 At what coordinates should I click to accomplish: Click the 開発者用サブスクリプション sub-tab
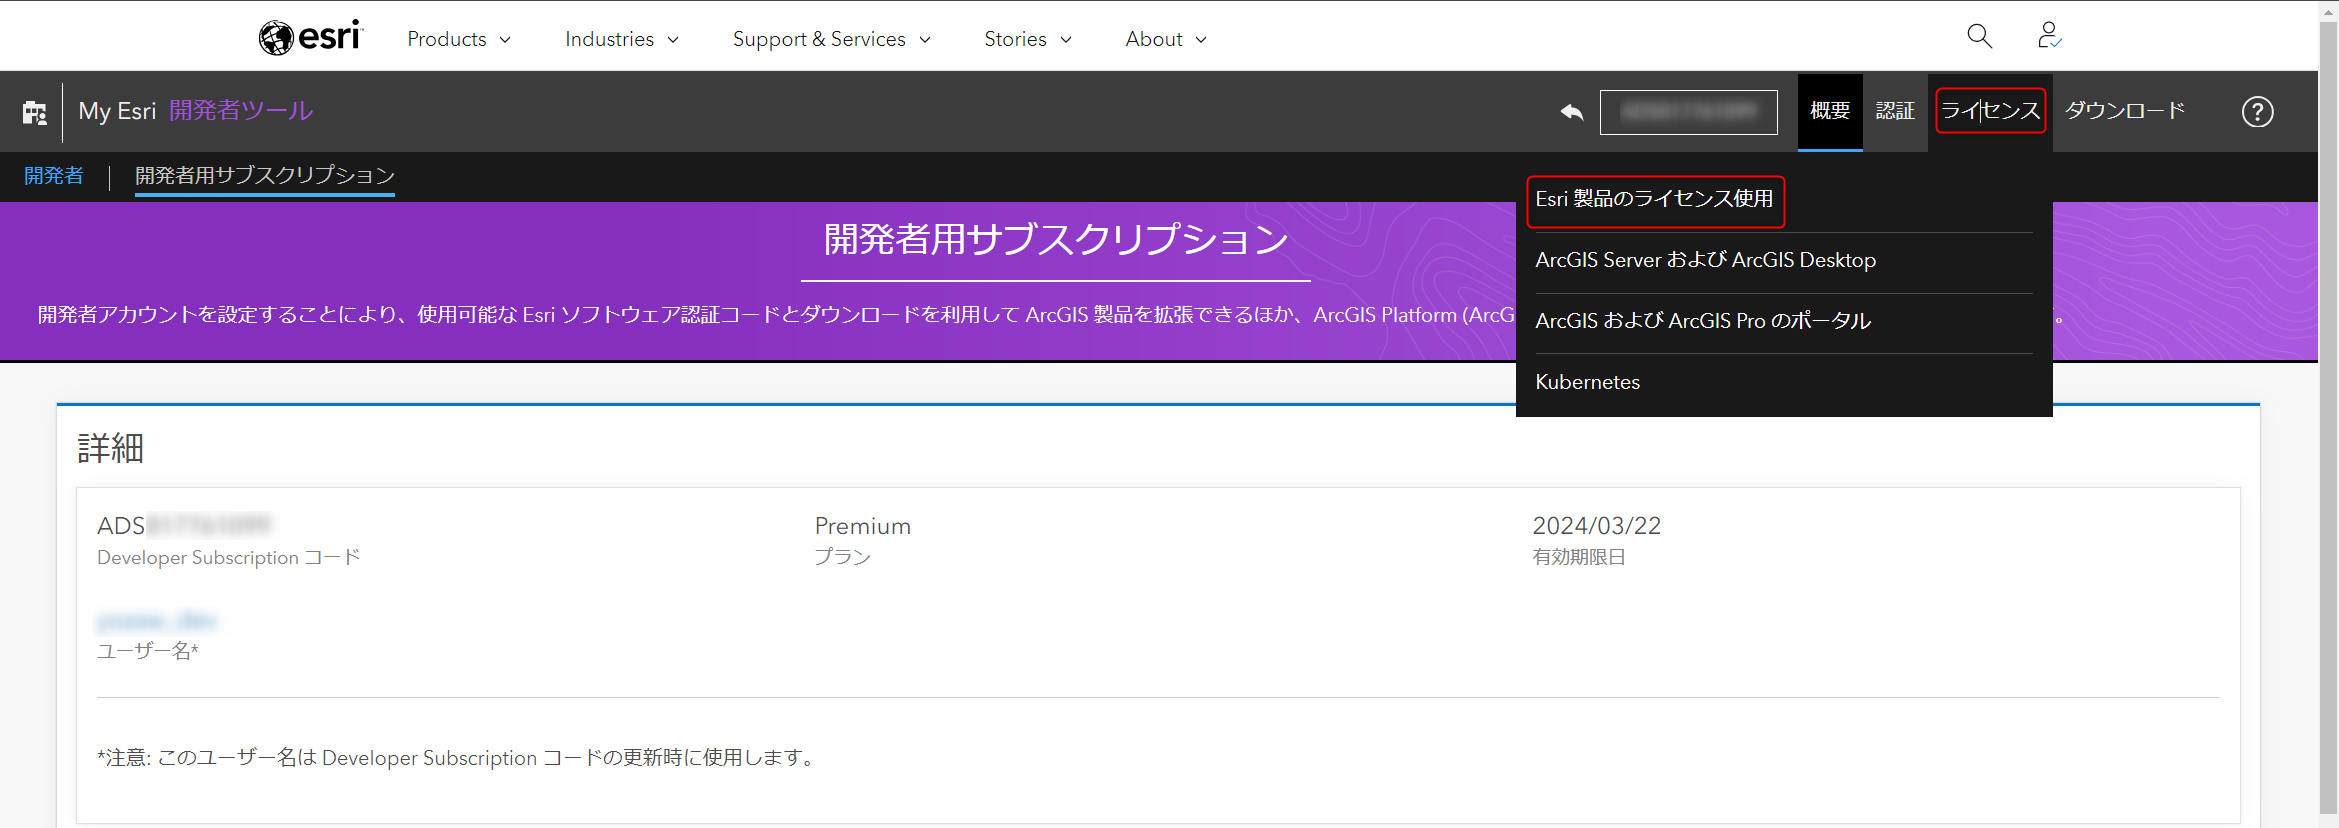(x=265, y=176)
